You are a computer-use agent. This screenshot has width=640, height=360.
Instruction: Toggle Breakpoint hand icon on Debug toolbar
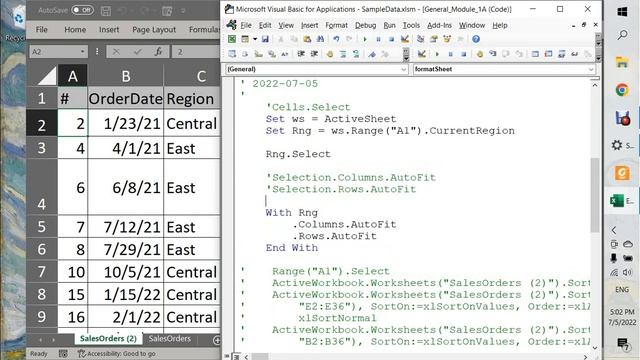point(480,54)
